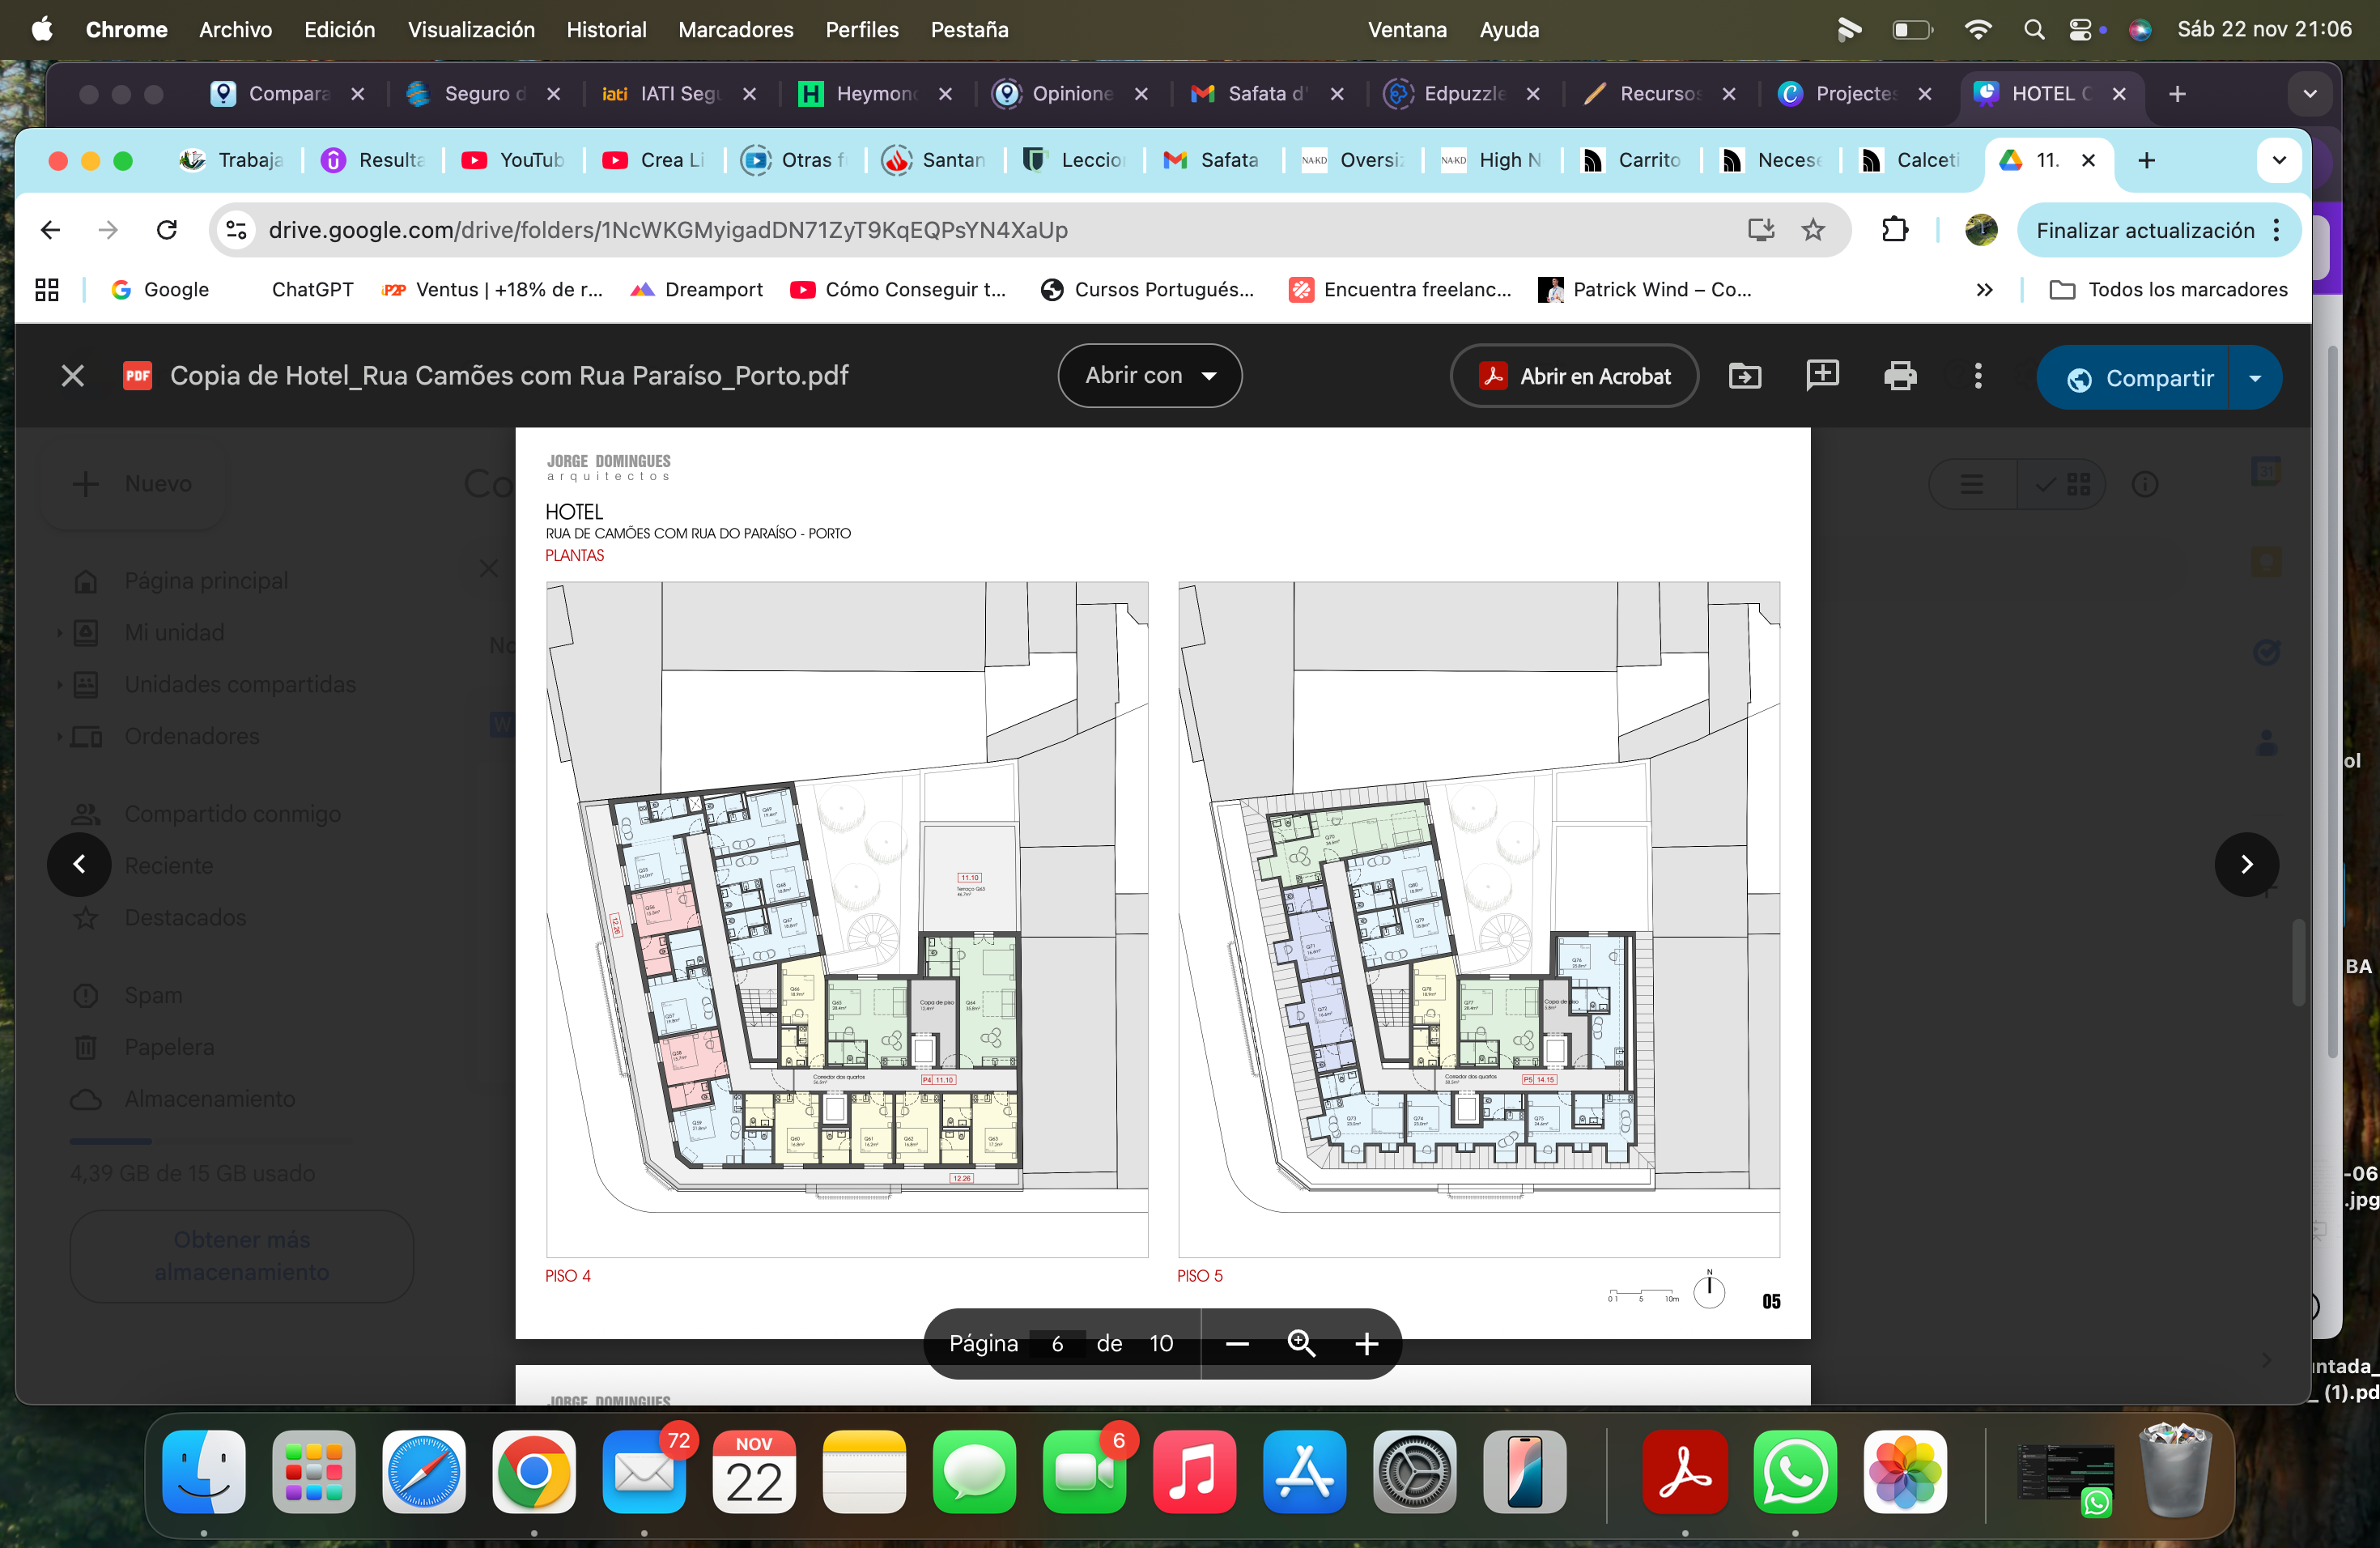Click the move to folder icon

click(1744, 376)
